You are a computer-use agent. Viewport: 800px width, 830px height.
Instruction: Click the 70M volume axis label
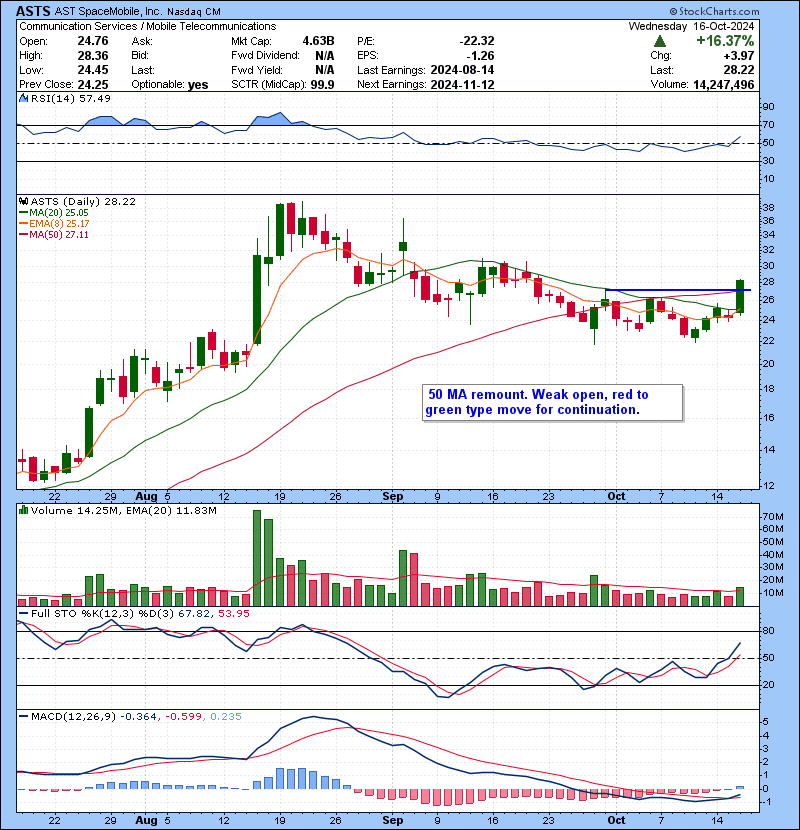coord(772,516)
